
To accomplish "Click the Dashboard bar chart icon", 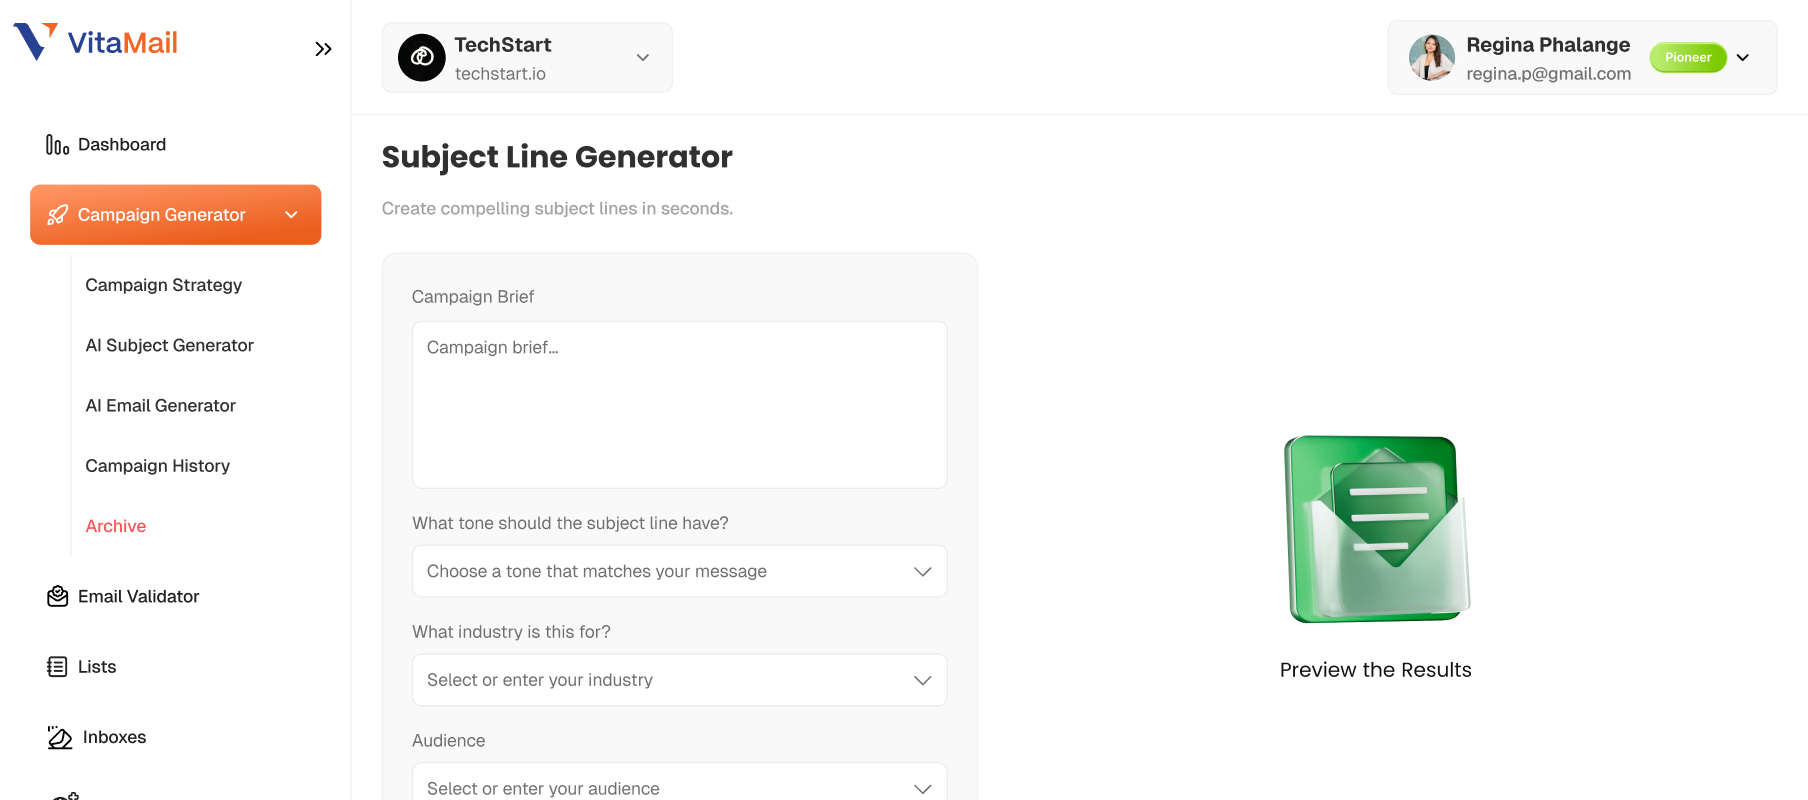I will tap(57, 145).
